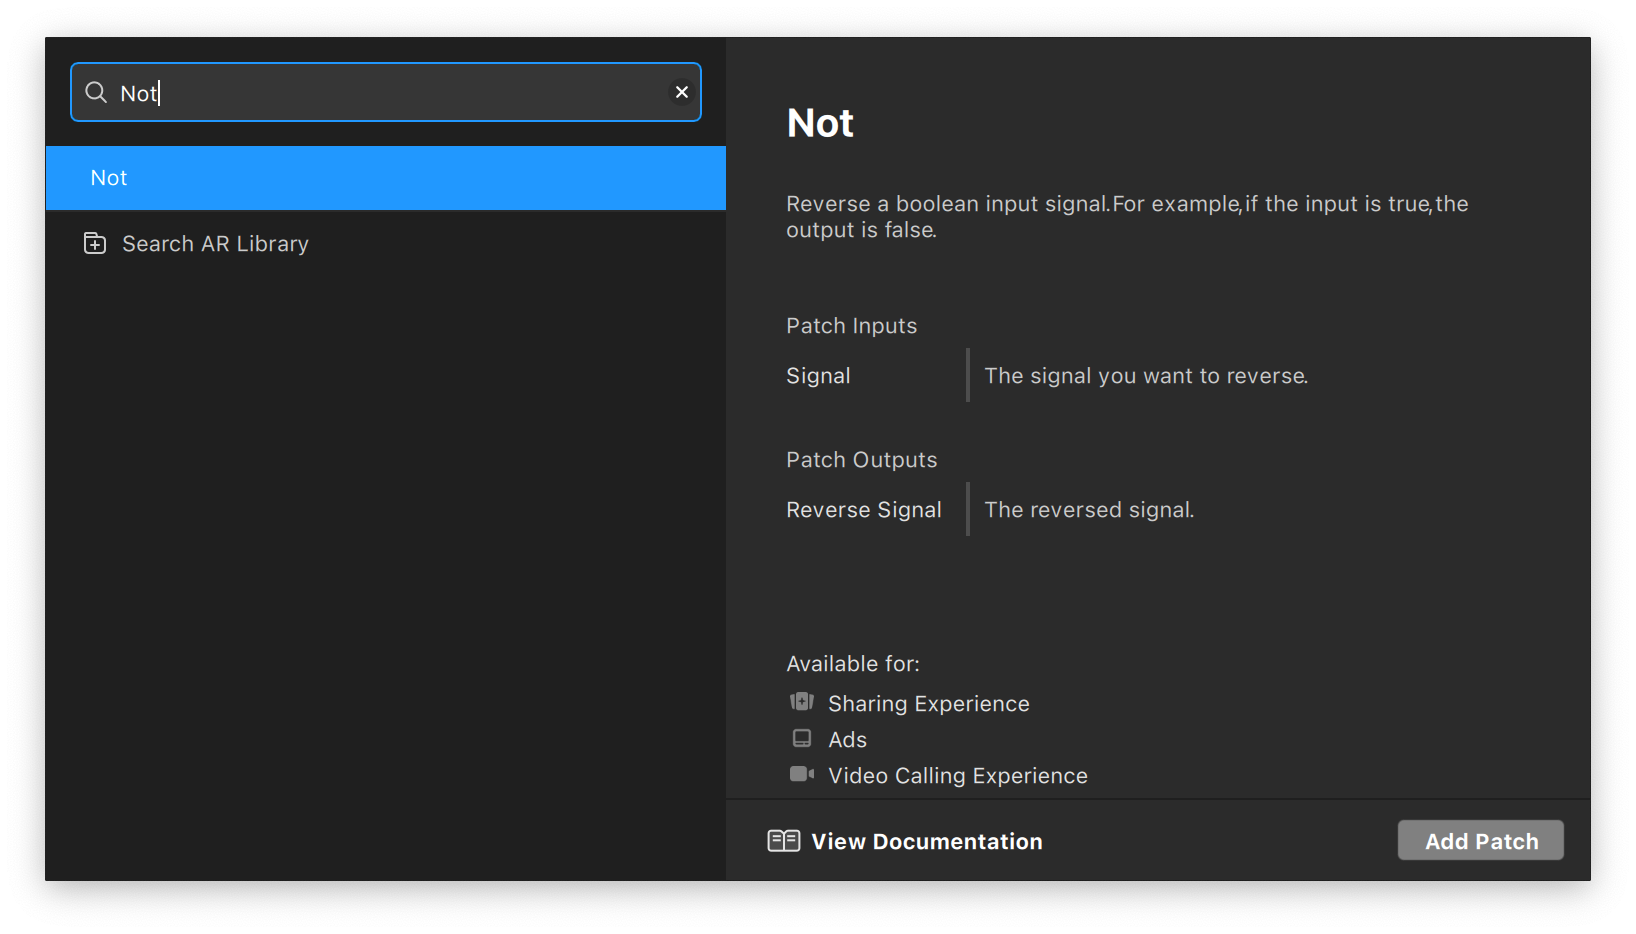
Task: Clear the search field with the X button
Action: tap(682, 92)
